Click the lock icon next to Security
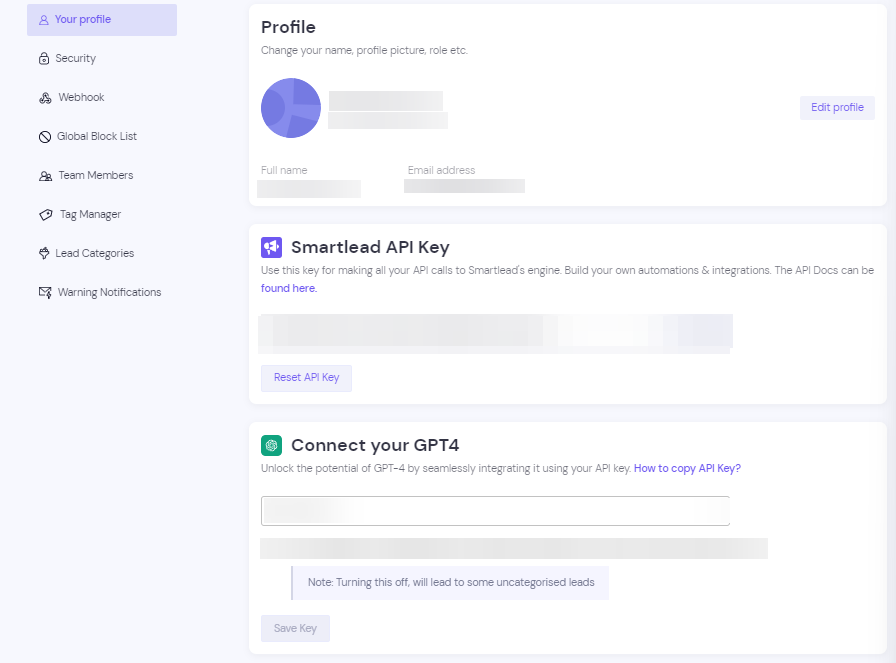 point(44,58)
